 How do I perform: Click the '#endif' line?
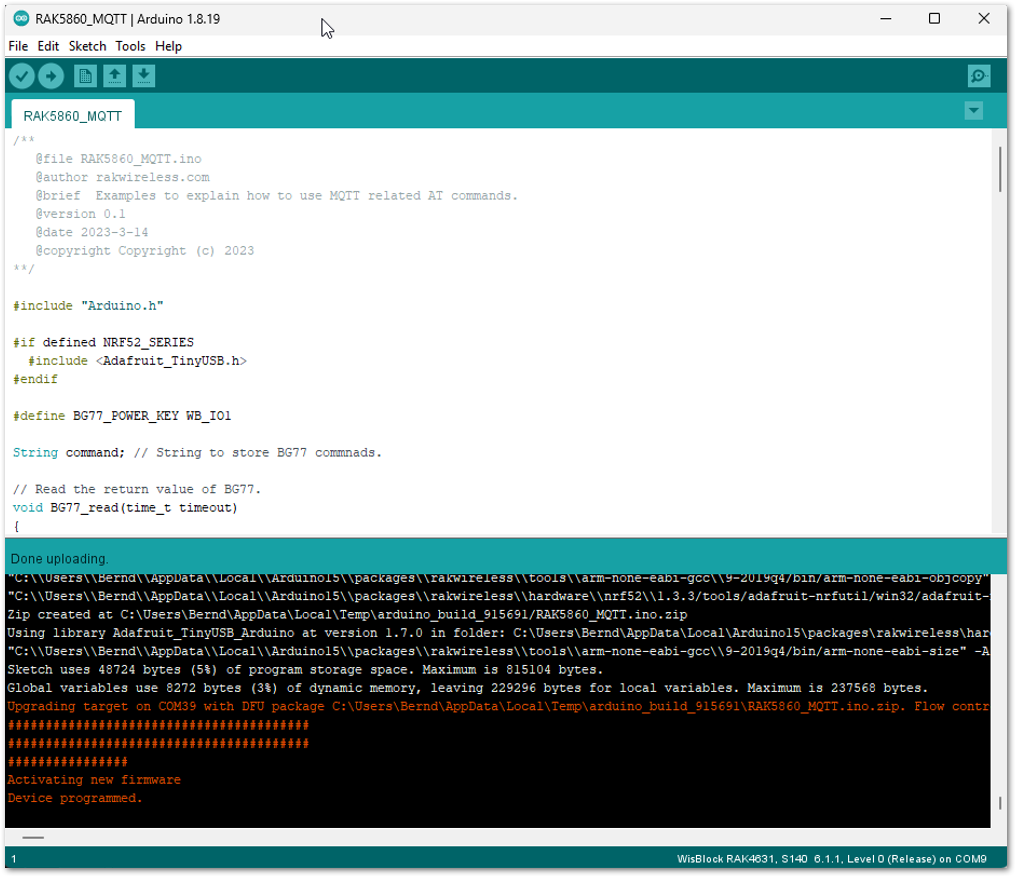pos(35,379)
